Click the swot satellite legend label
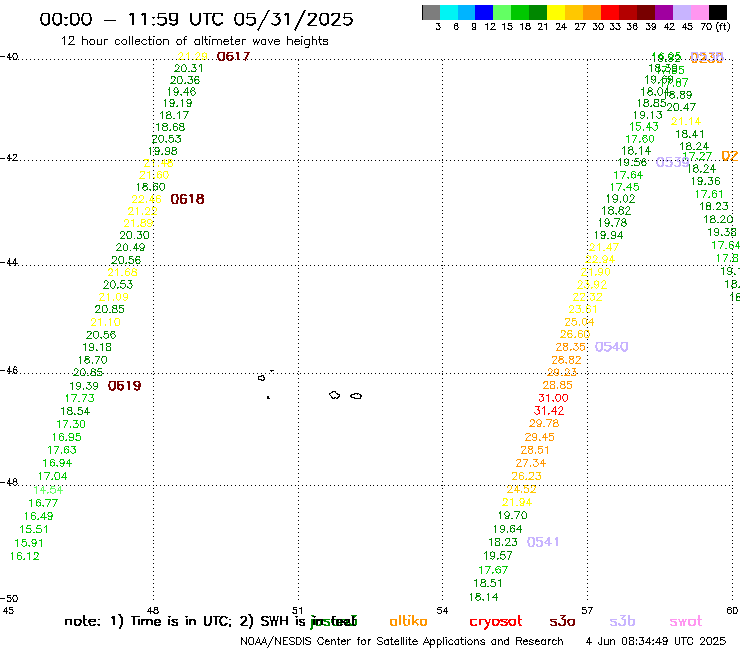740x650 pixels. 686,622
